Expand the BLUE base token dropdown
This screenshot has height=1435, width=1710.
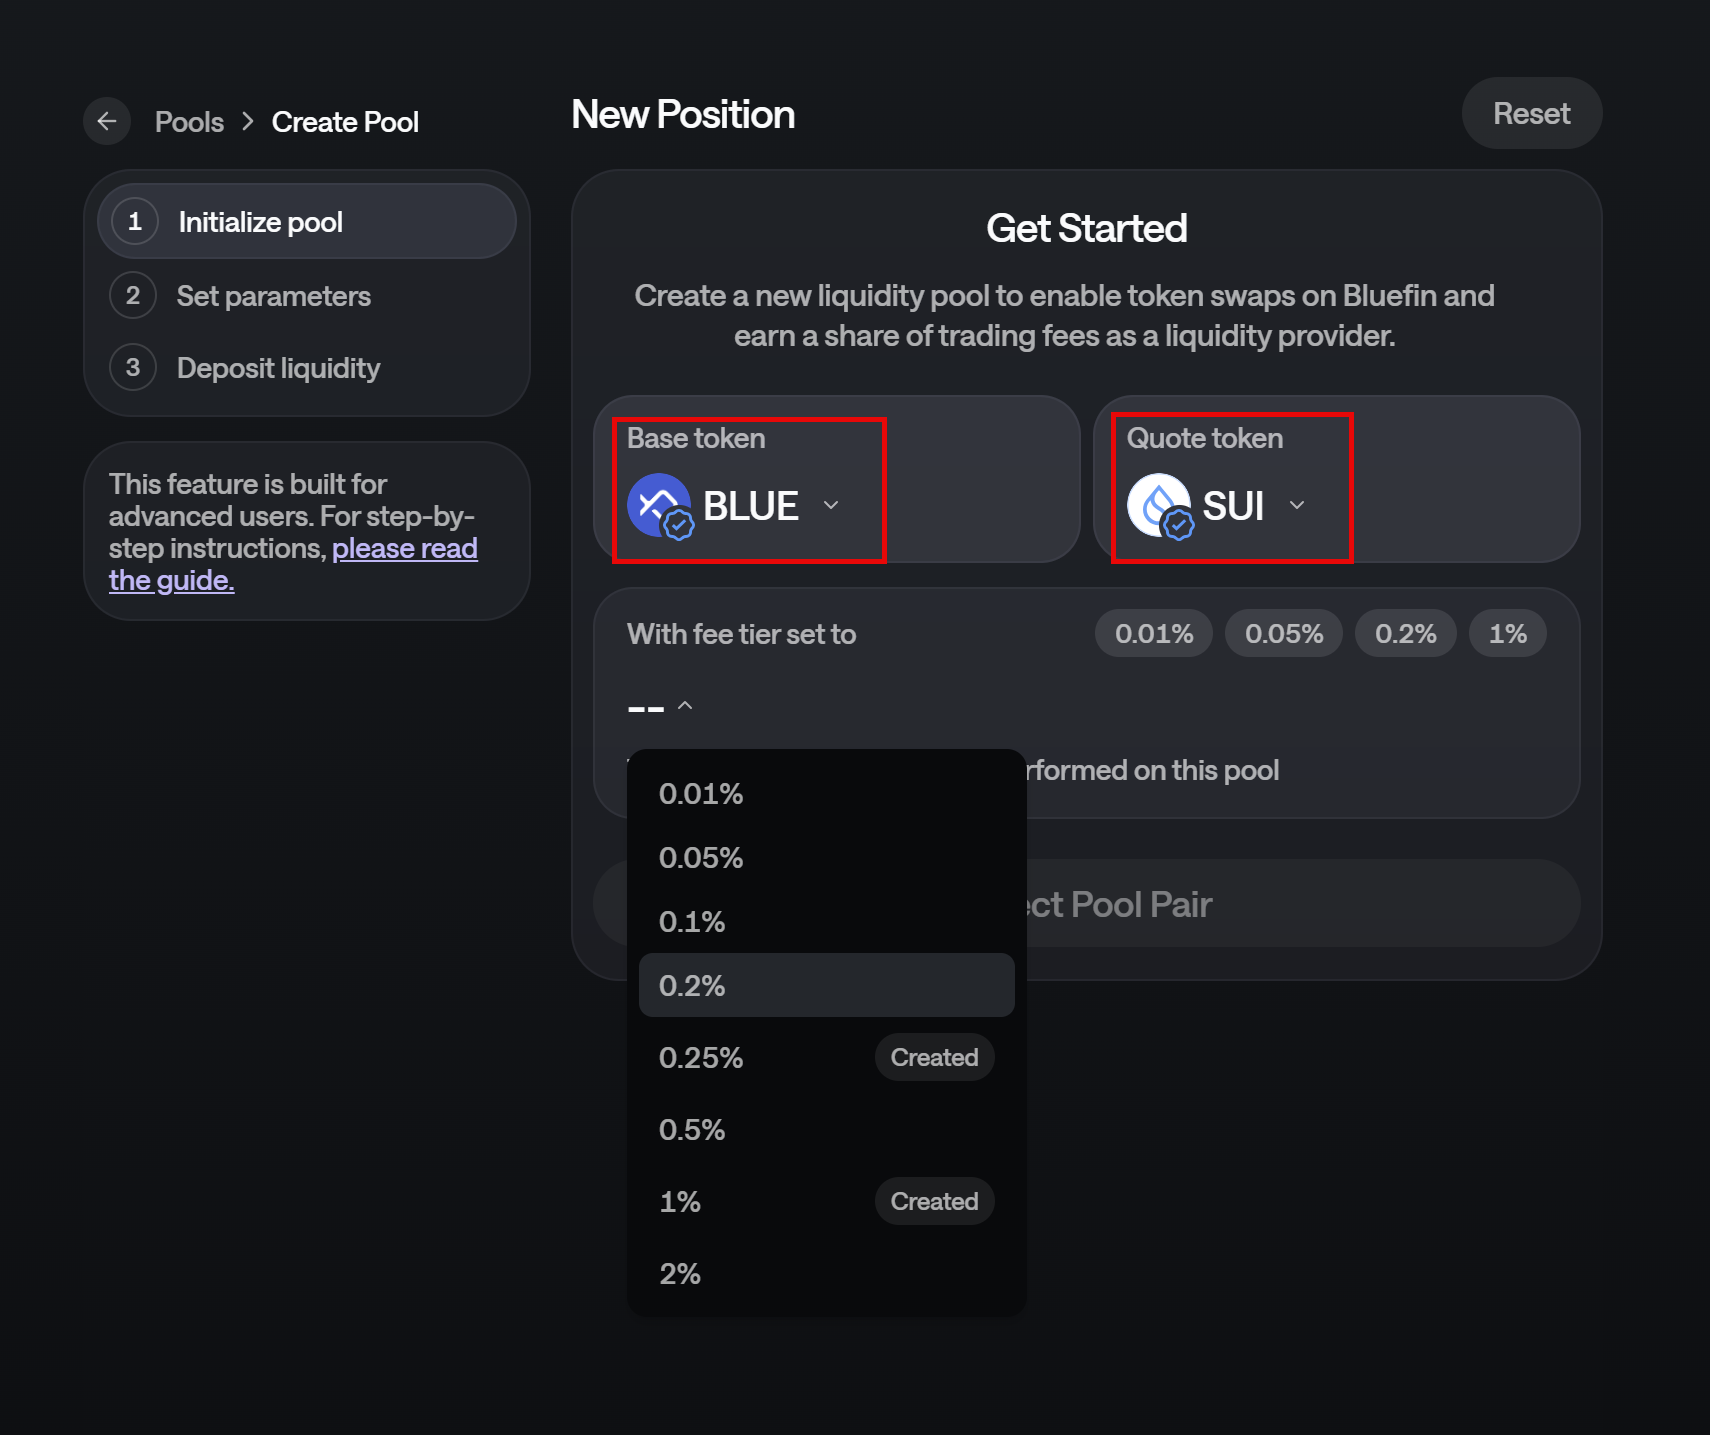click(830, 505)
